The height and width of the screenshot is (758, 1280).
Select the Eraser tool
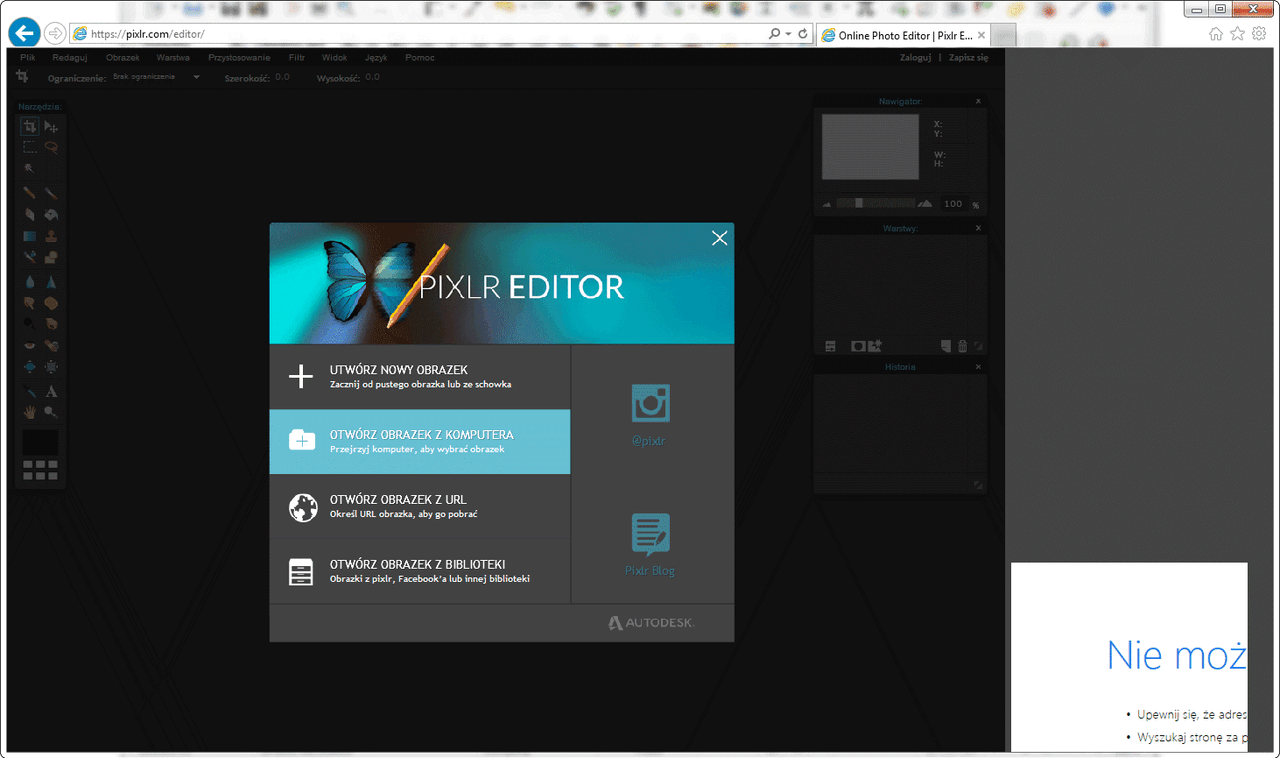(x=30, y=214)
